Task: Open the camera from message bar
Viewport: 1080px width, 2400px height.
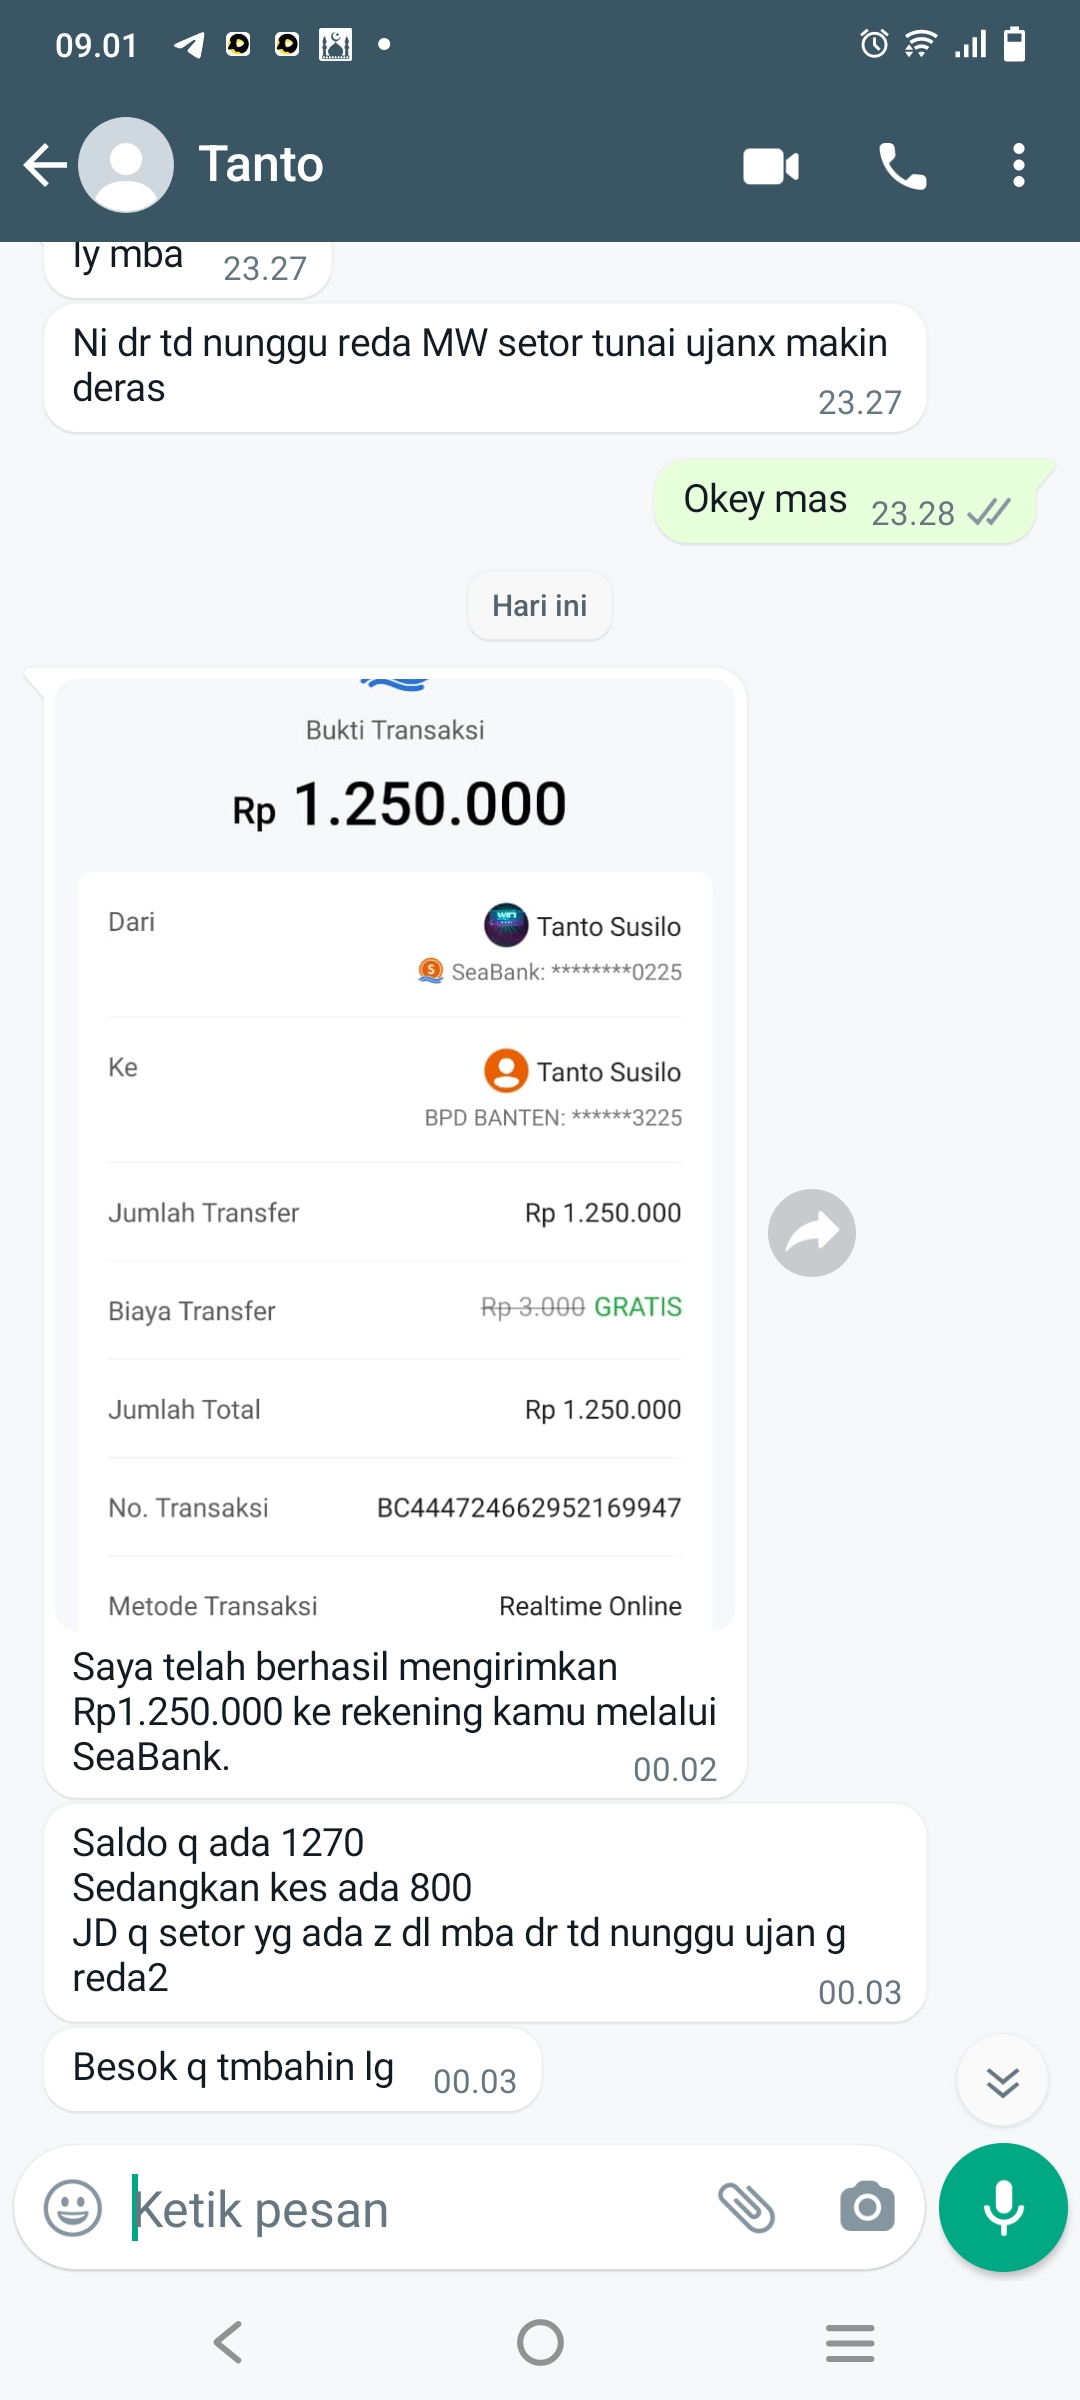Action: [x=867, y=2208]
